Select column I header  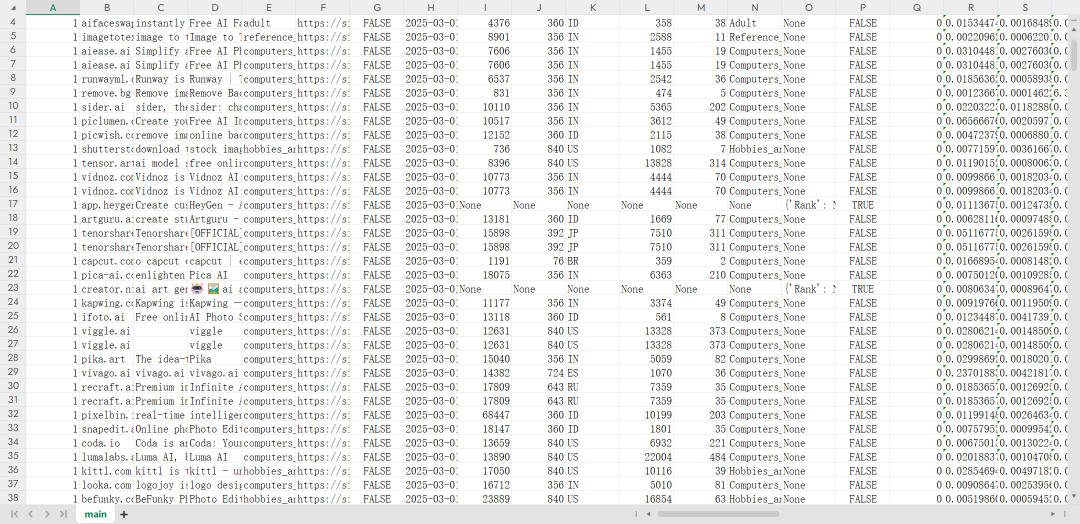485,8
